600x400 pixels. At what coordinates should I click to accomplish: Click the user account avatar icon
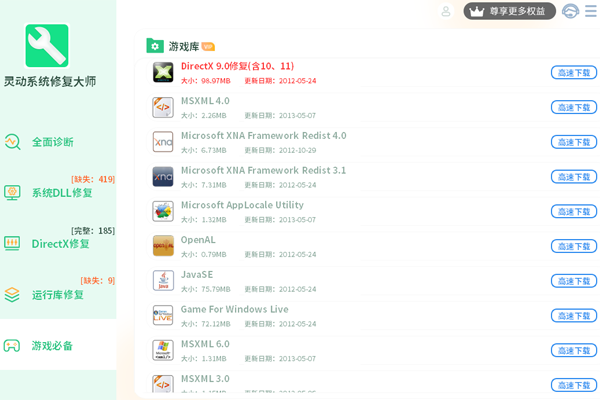[x=446, y=12]
